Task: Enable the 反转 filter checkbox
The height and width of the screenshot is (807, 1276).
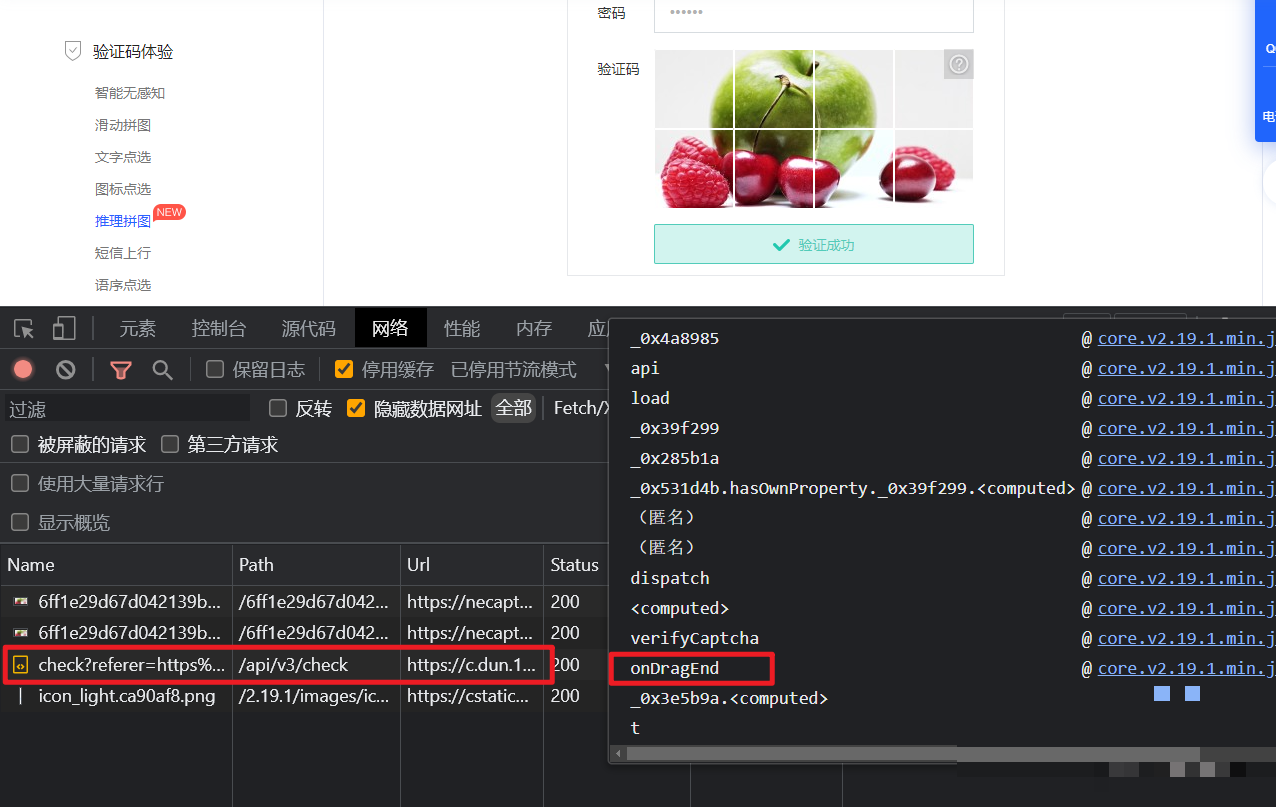Action: [279, 408]
